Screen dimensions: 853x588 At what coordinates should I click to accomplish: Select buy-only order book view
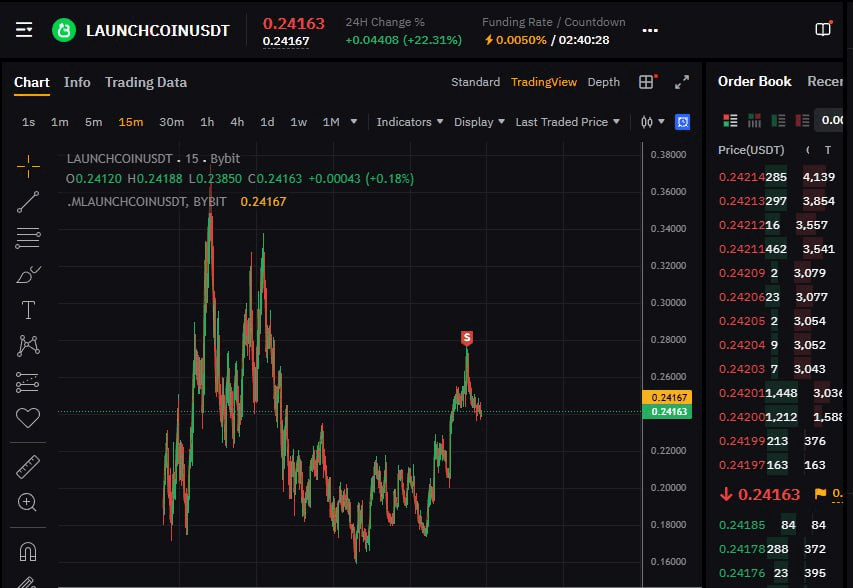778,121
